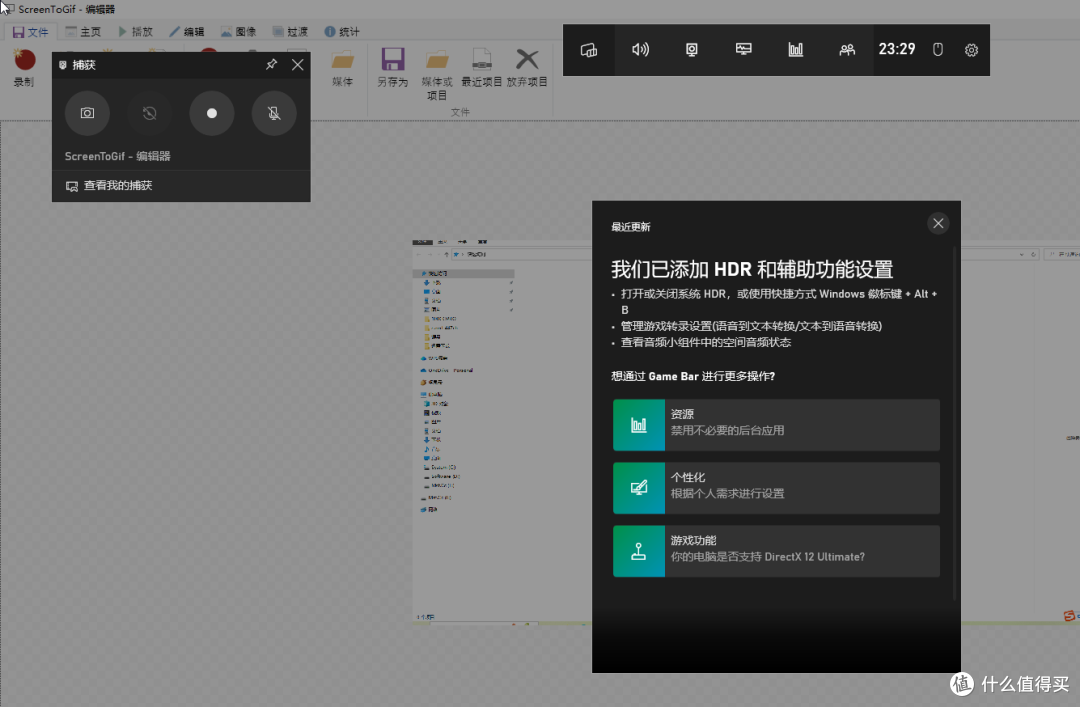Take a screenshot with the camera button
The height and width of the screenshot is (707, 1080).
[x=87, y=113]
